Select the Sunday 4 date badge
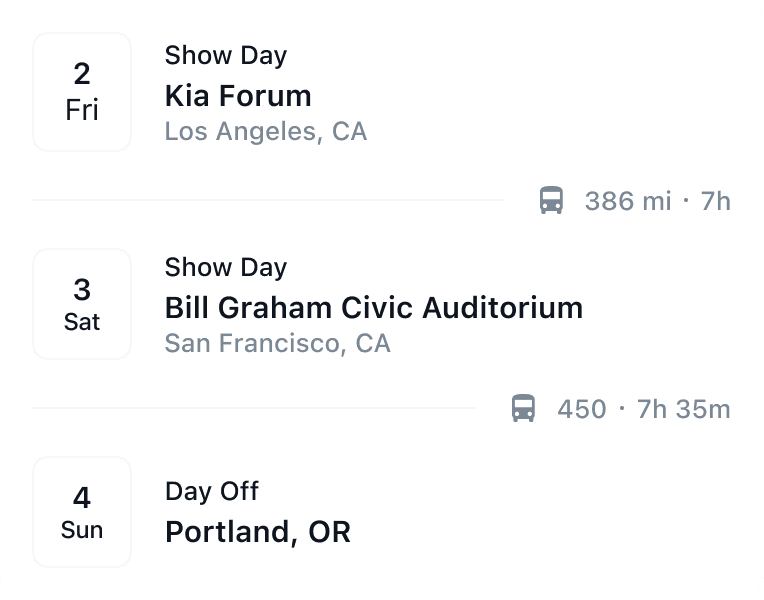This screenshot has height=600, width=764. point(82,512)
